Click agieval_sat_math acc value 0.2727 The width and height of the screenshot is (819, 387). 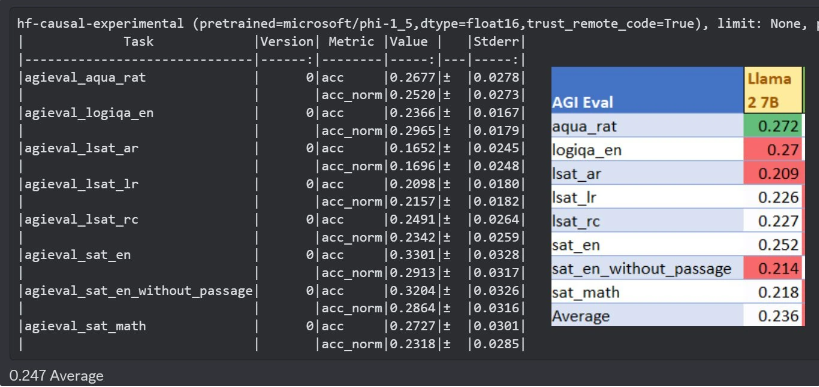click(x=413, y=326)
